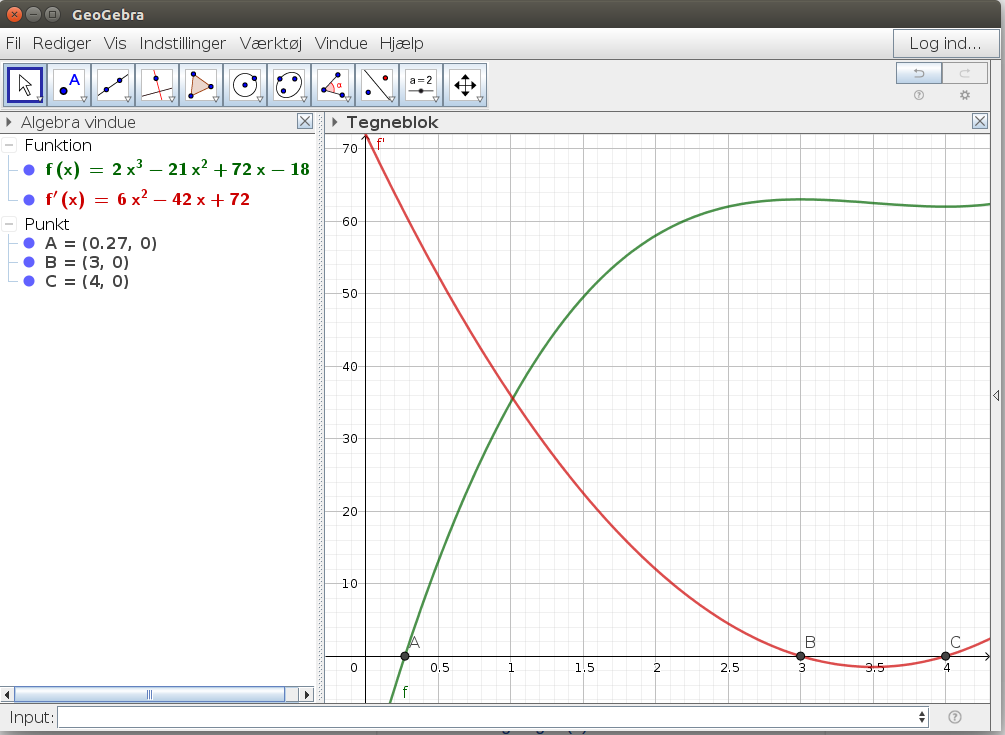The width and height of the screenshot is (1005, 735).
Task: Open the Værktøj menu
Action: 270,44
